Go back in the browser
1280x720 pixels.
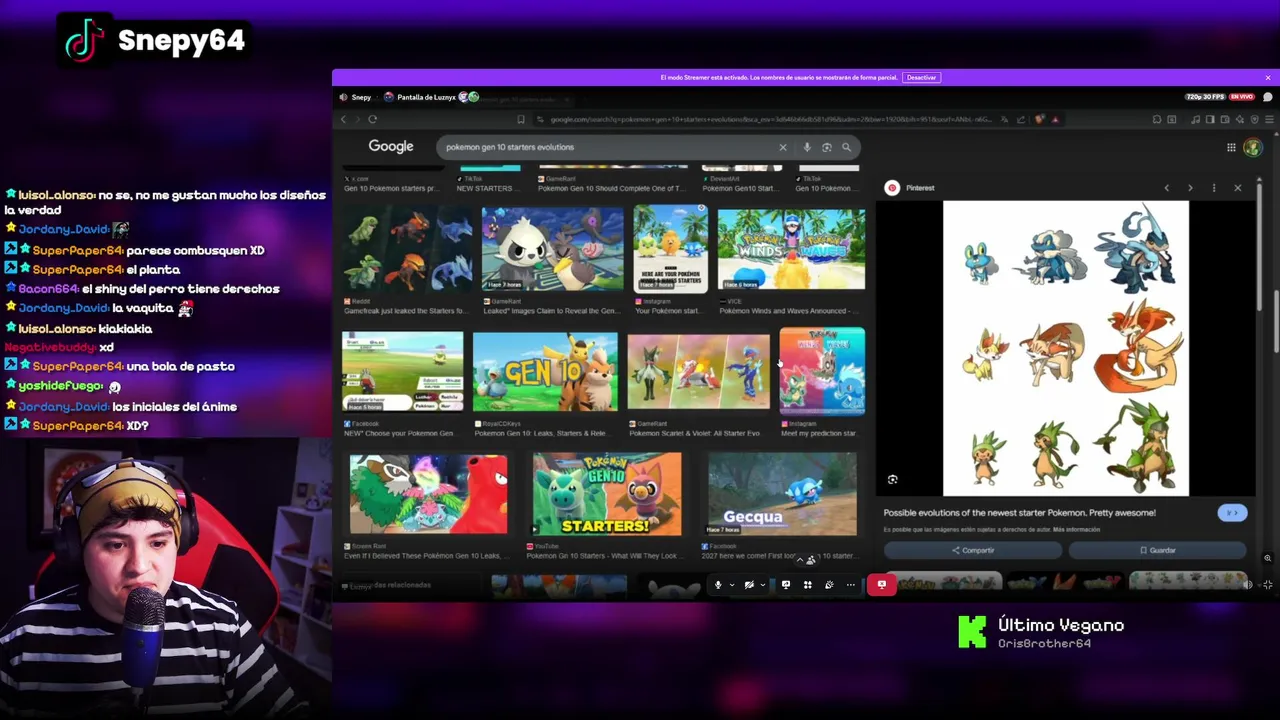[x=343, y=119]
